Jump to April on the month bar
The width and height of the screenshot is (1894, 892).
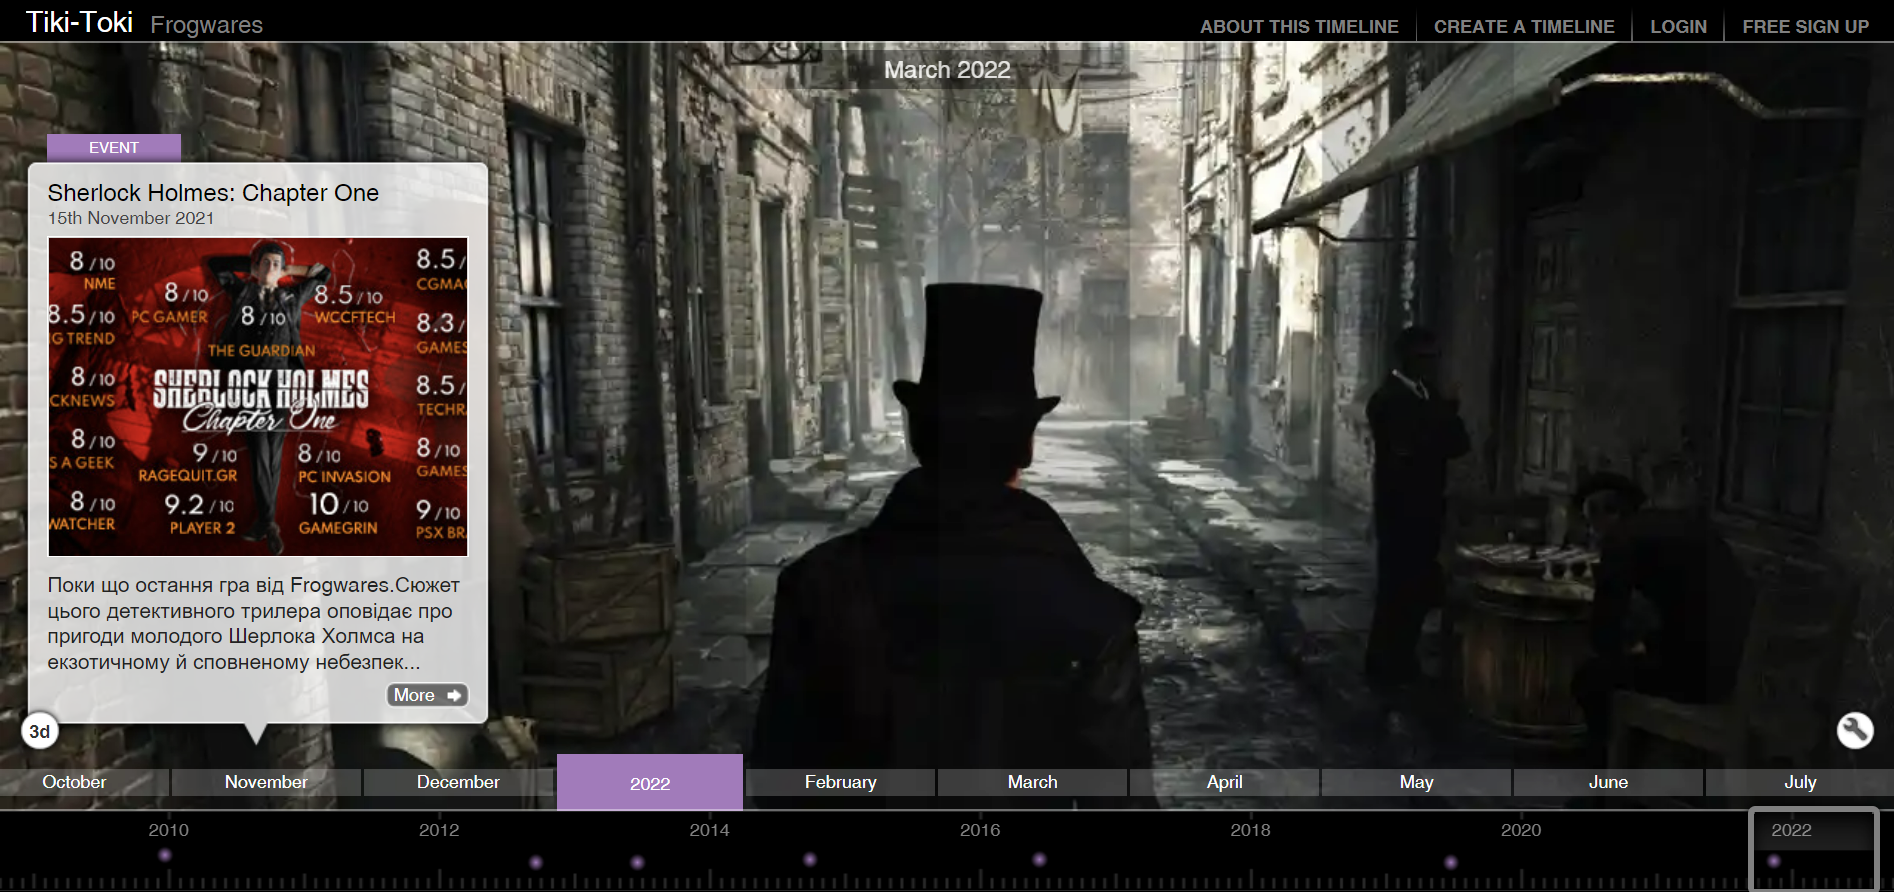pos(1225,782)
